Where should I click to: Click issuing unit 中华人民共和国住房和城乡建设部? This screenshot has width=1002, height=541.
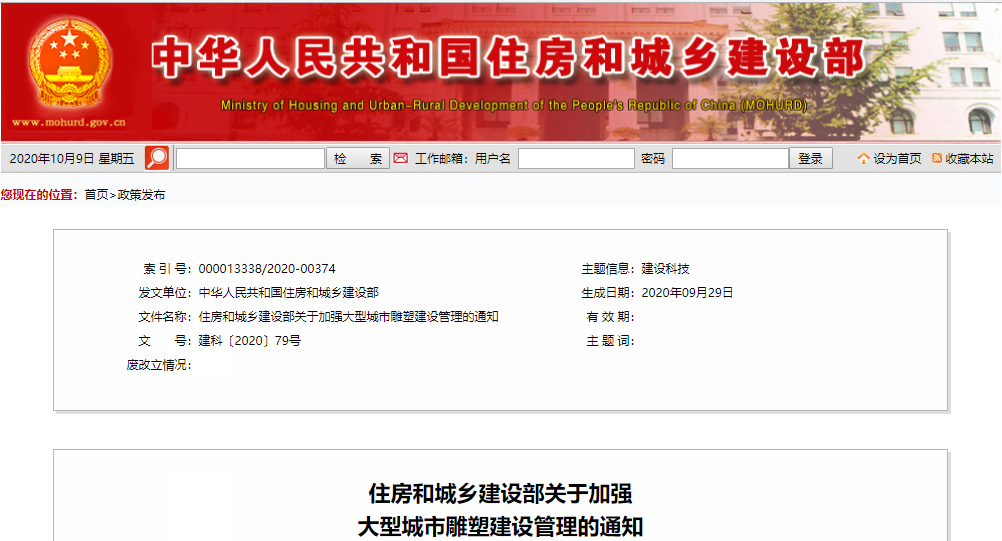point(289,293)
